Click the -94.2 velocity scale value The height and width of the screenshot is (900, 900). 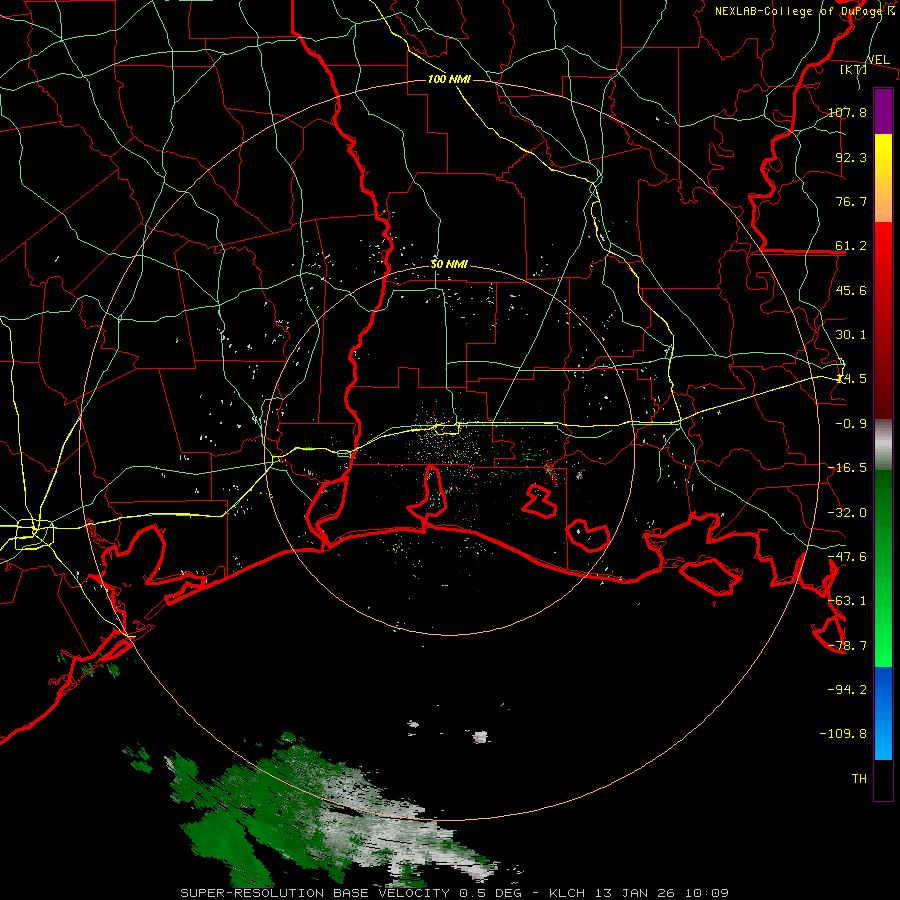coord(847,690)
